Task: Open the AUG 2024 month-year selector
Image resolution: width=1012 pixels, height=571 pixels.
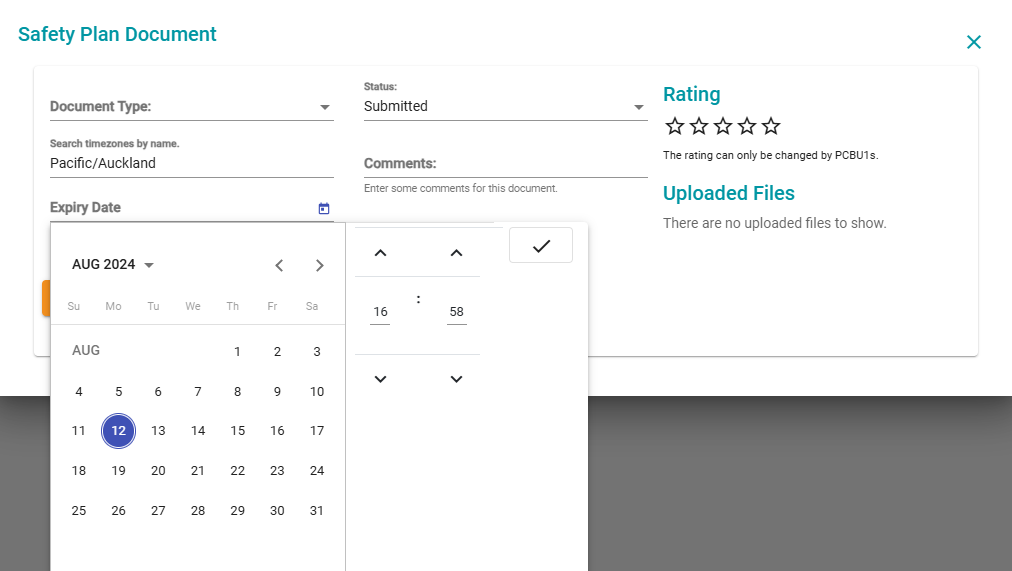Action: tap(113, 265)
